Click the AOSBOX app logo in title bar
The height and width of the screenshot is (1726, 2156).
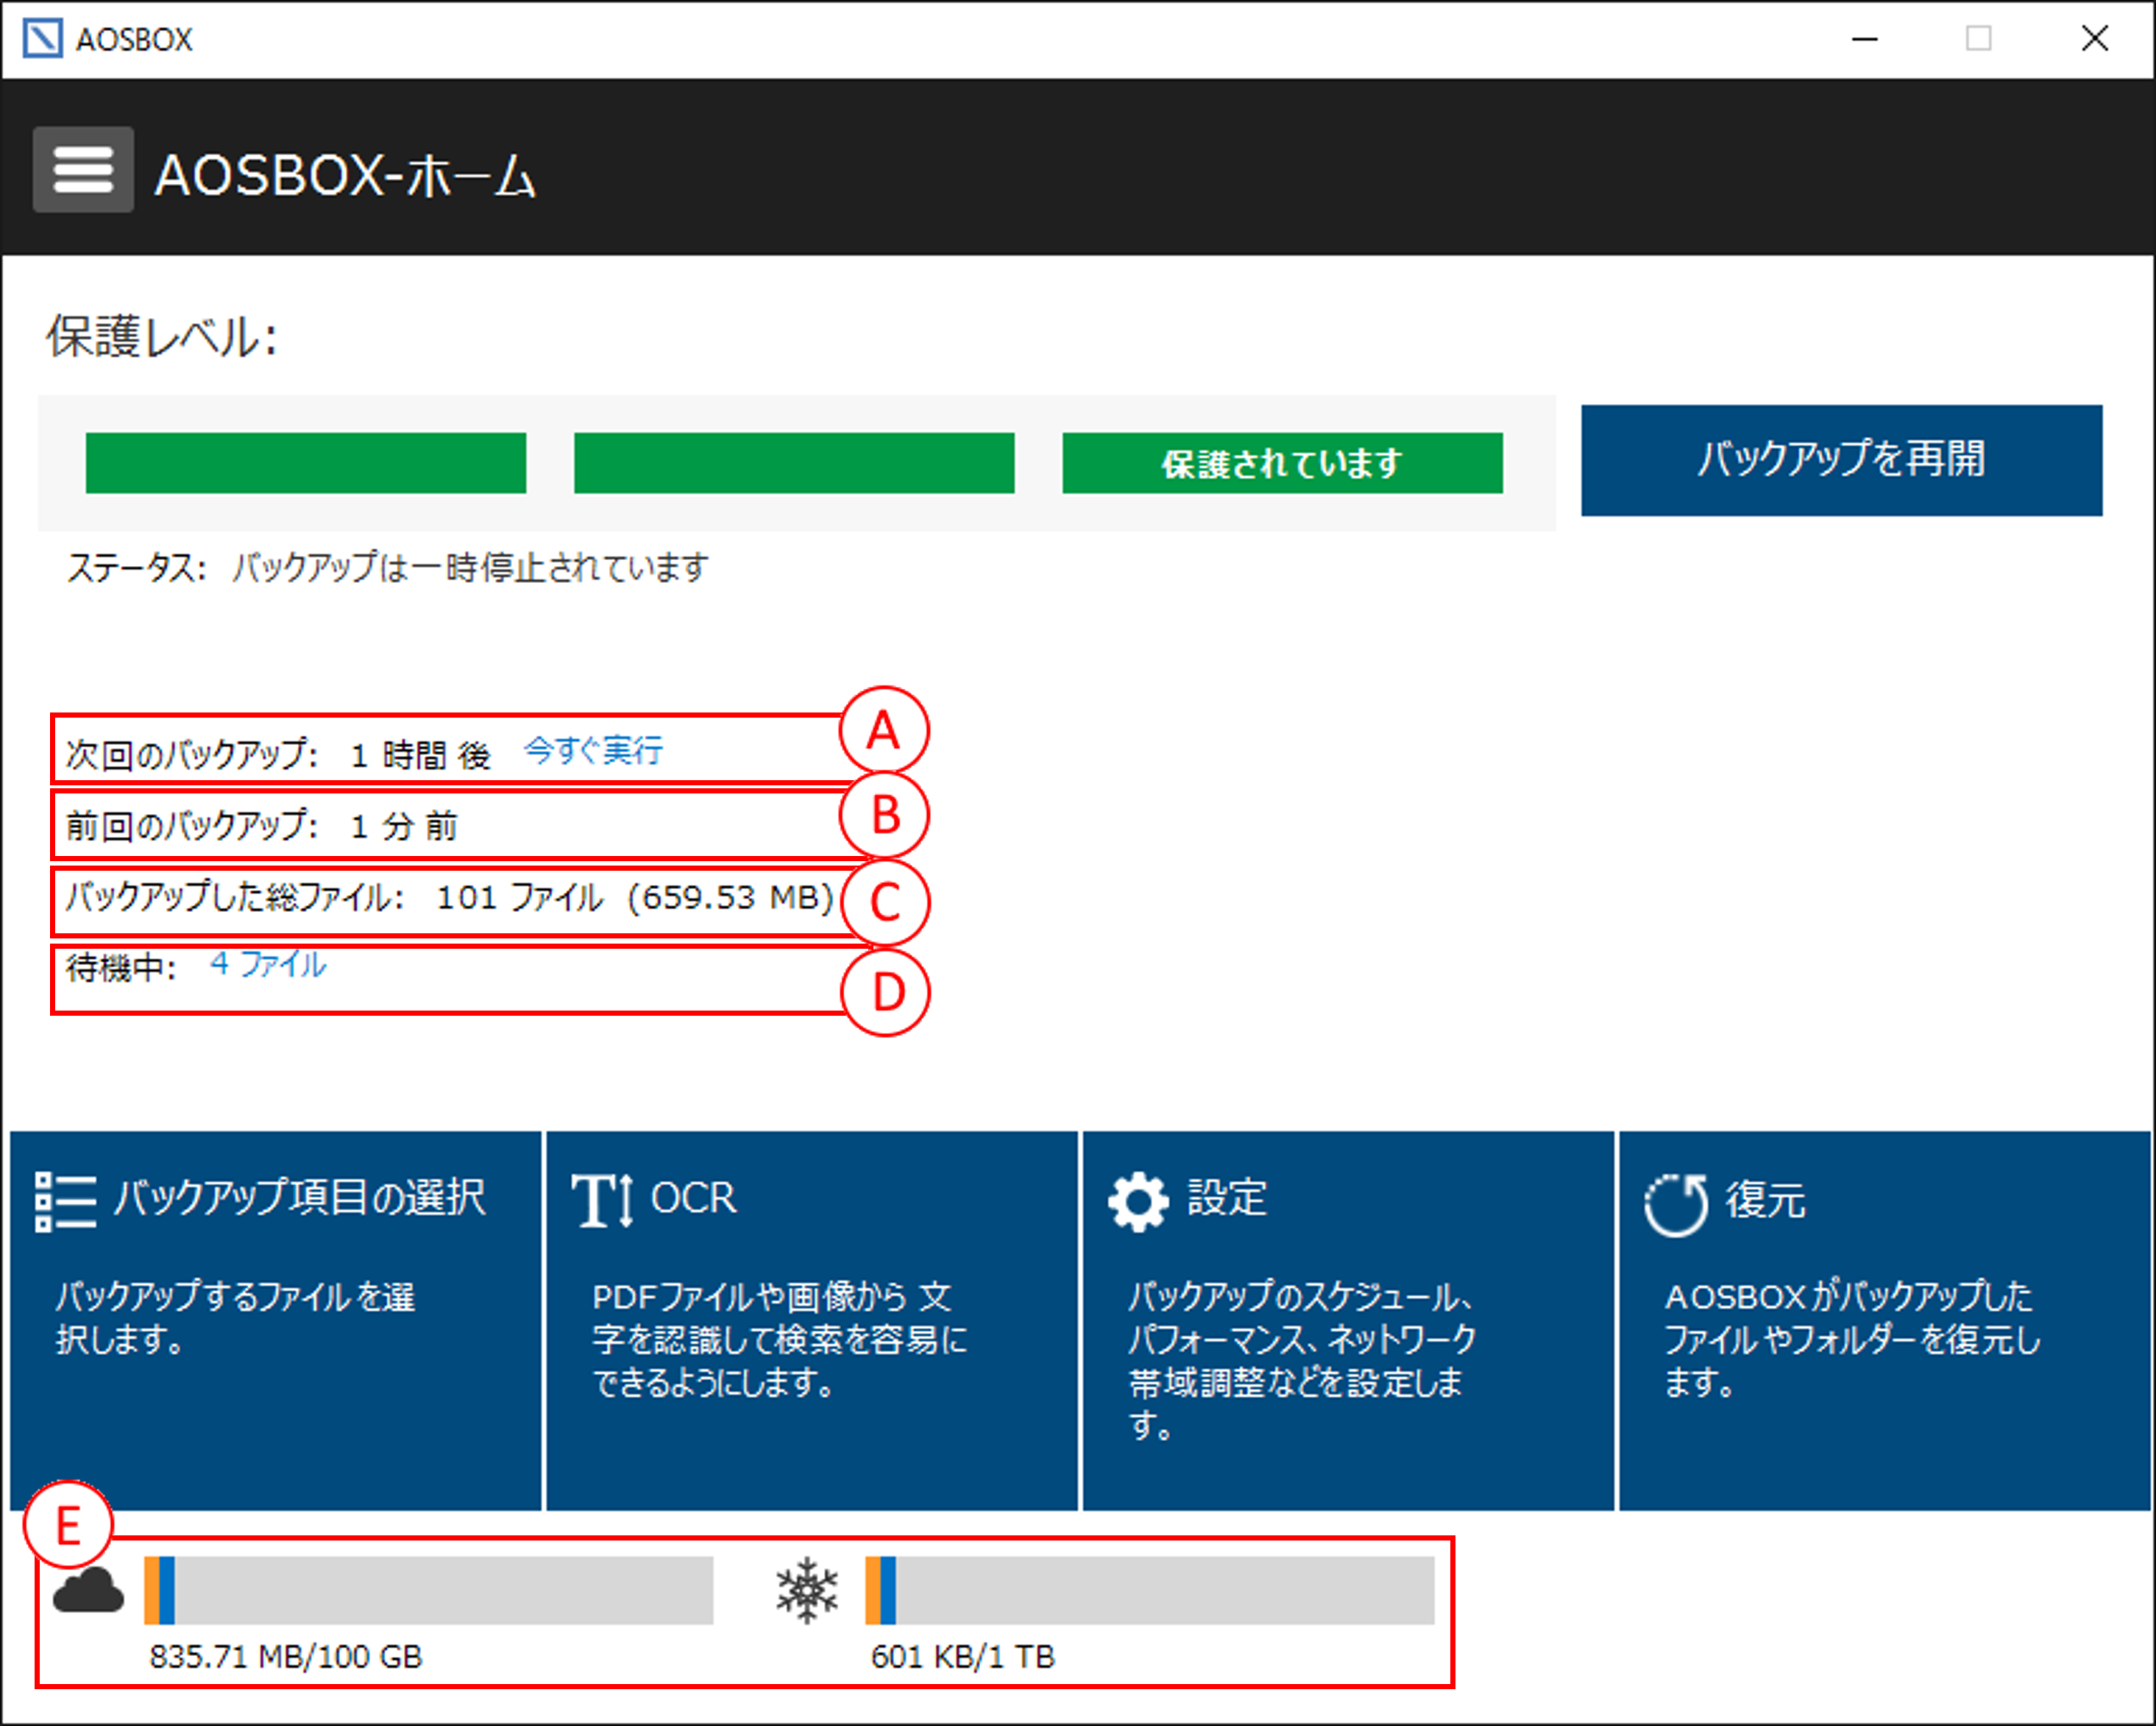(x=43, y=38)
